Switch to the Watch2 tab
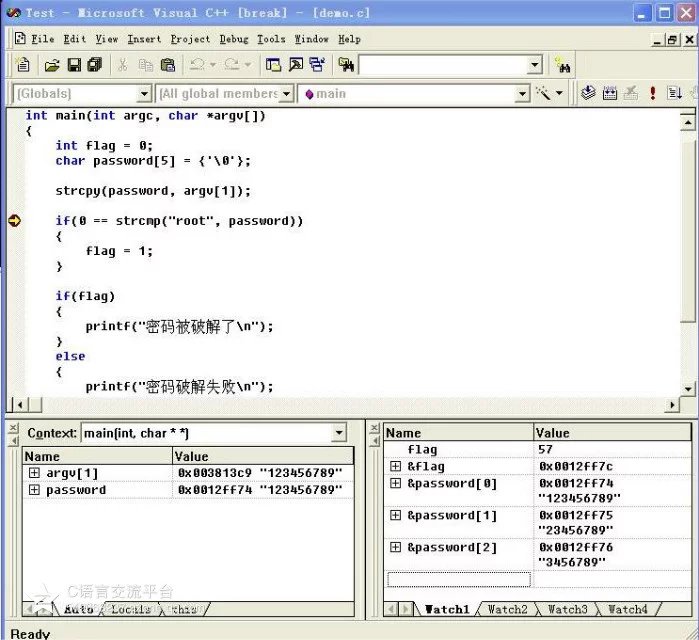This screenshot has height=640, width=699. [508, 609]
